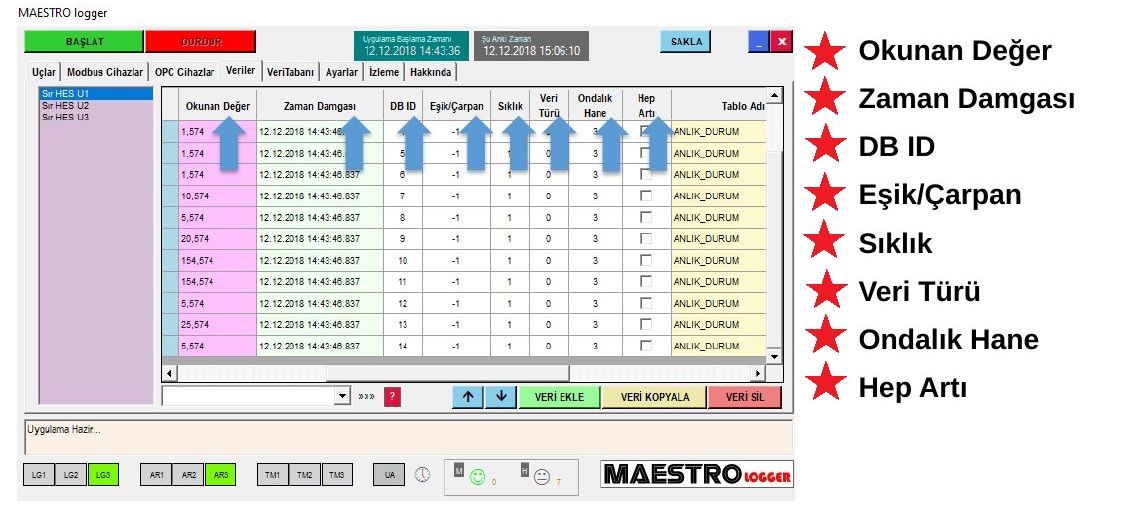The width and height of the screenshot is (1134, 513).
Task: Click the VERİ SİL button
Action: coord(745,397)
